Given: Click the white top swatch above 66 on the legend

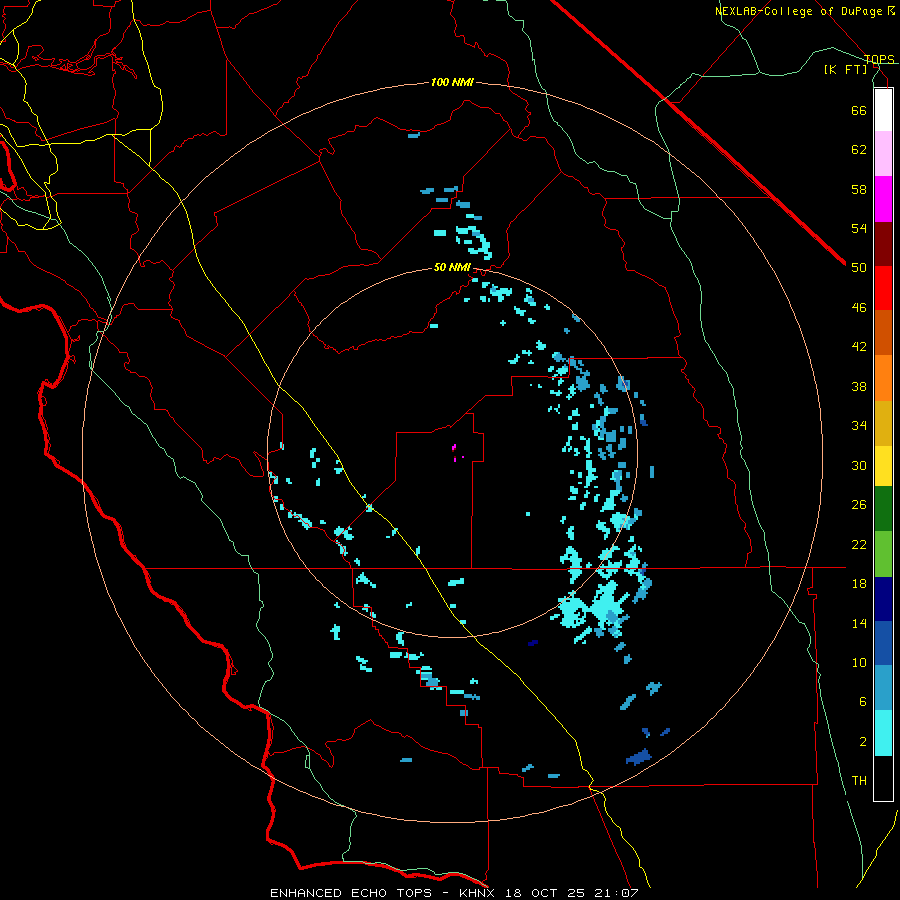Looking at the screenshot, I should (883, 110).
